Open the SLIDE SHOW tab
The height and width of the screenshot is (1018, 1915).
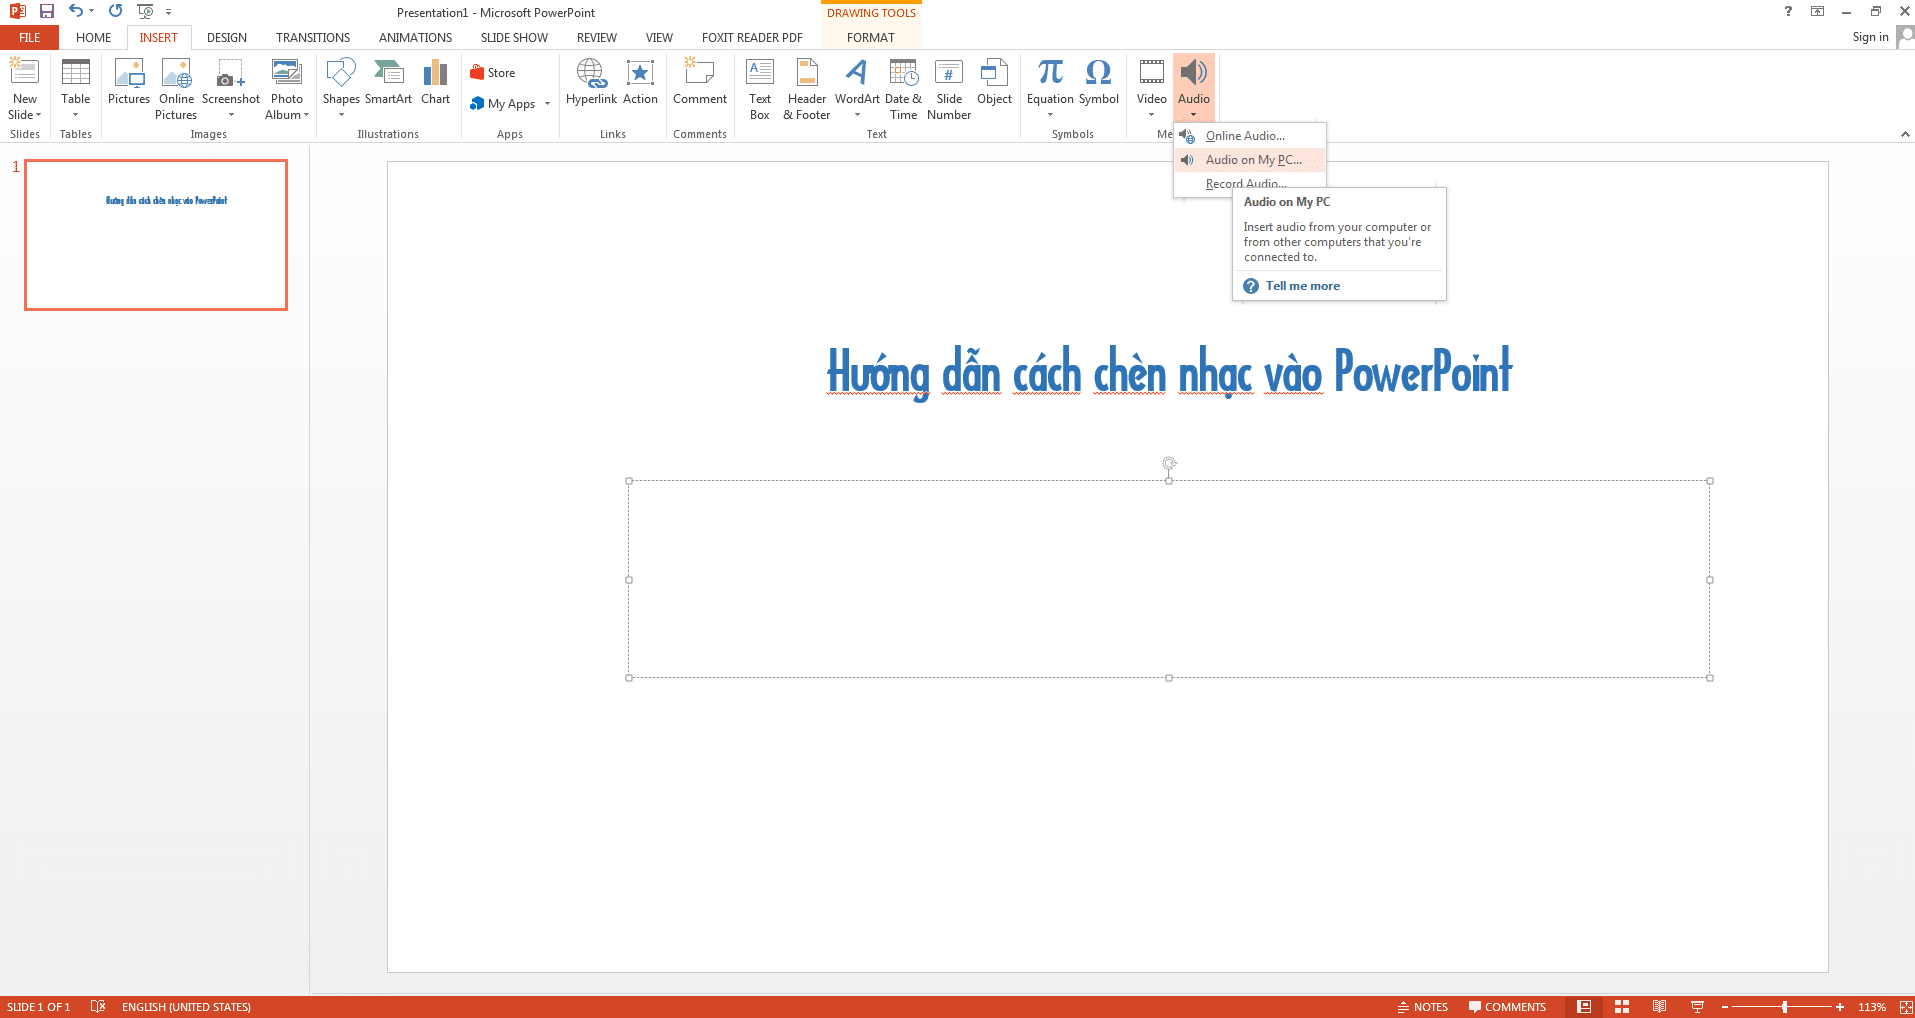(514, 38)
